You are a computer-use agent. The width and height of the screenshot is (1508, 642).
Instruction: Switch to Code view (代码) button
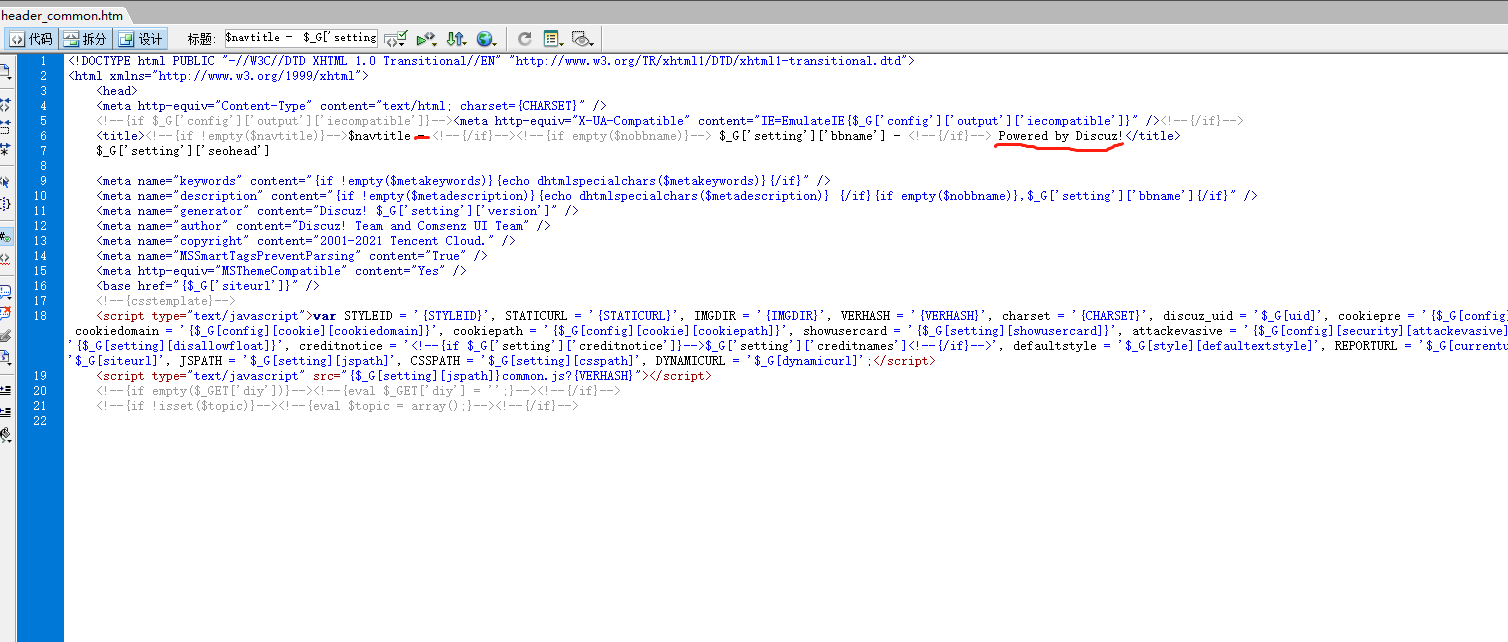[x=31, y=39]
